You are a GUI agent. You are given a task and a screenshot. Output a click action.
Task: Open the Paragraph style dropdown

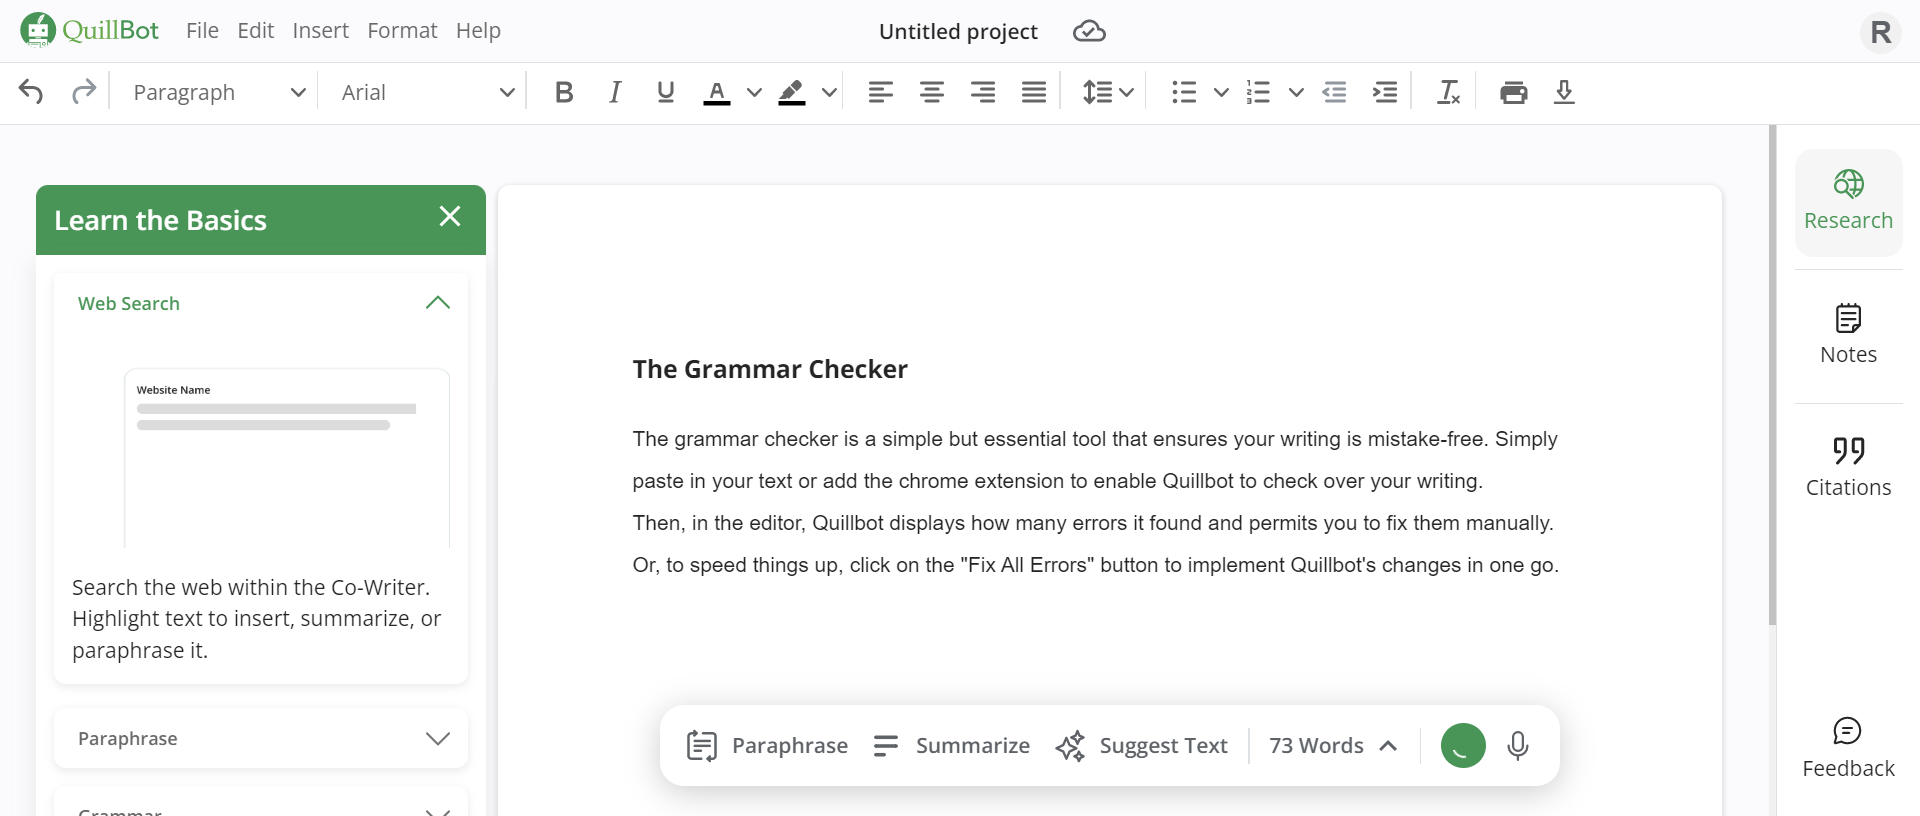click(219, 92)
